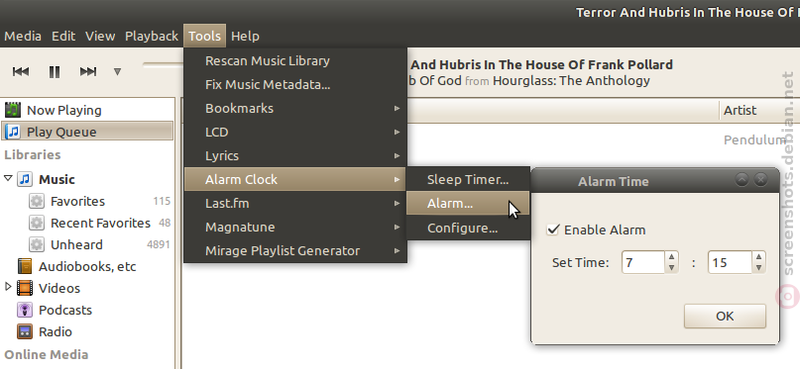This screenshot has width=800, height=369.
Task: Decrease the alarm minutes with down arrow
Action: pos(759,267)
